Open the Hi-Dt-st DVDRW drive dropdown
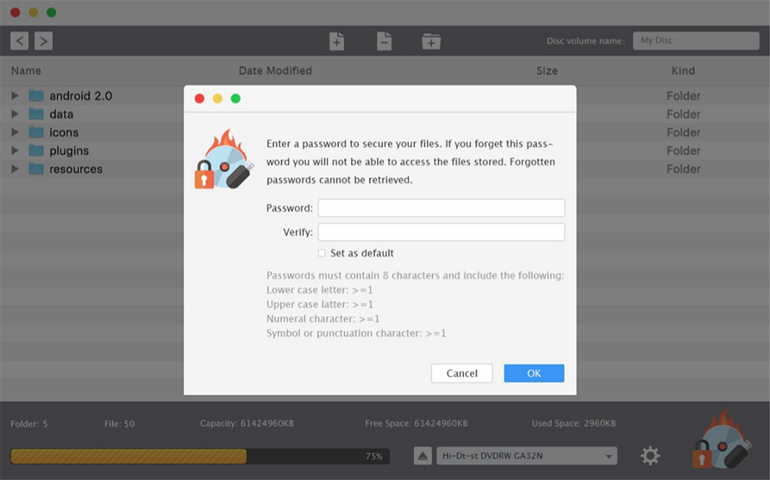This screenshot has height=480, width=770. 526,456
